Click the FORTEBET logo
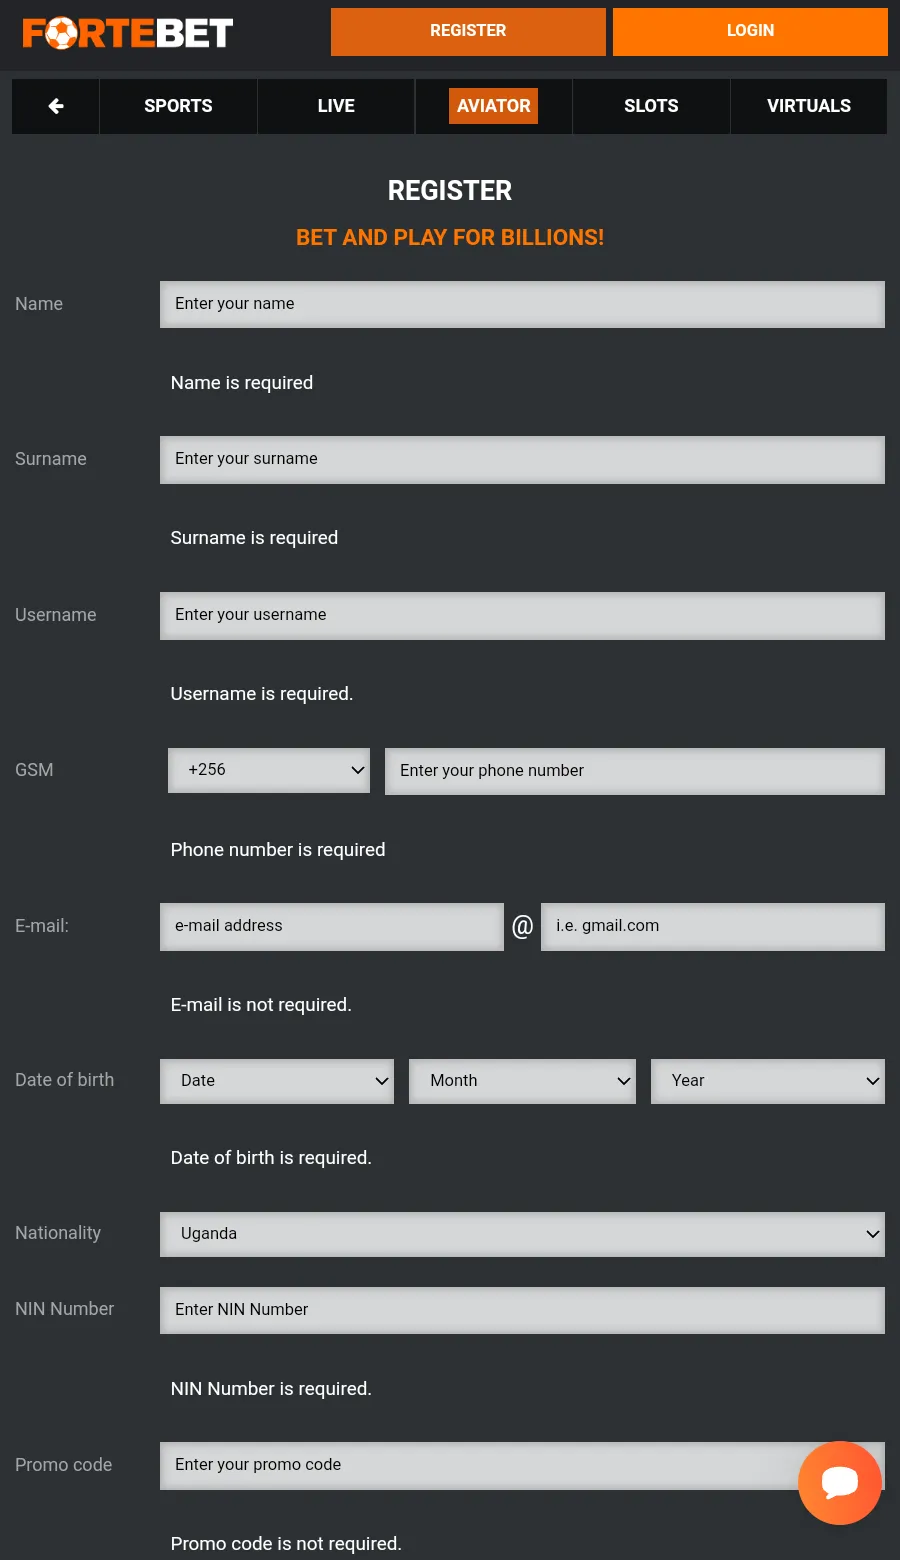This screenshot has width=900, height=1560. coord(125,31)
